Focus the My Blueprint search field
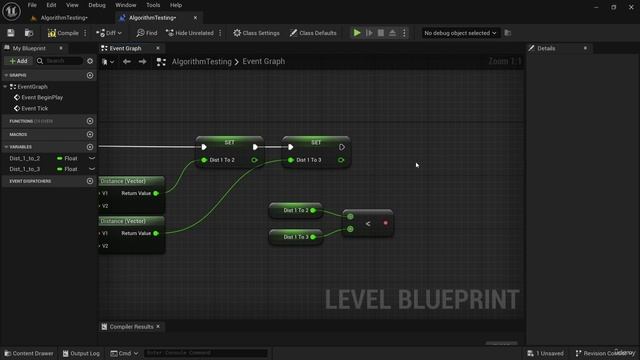 (x=60, y=61)
